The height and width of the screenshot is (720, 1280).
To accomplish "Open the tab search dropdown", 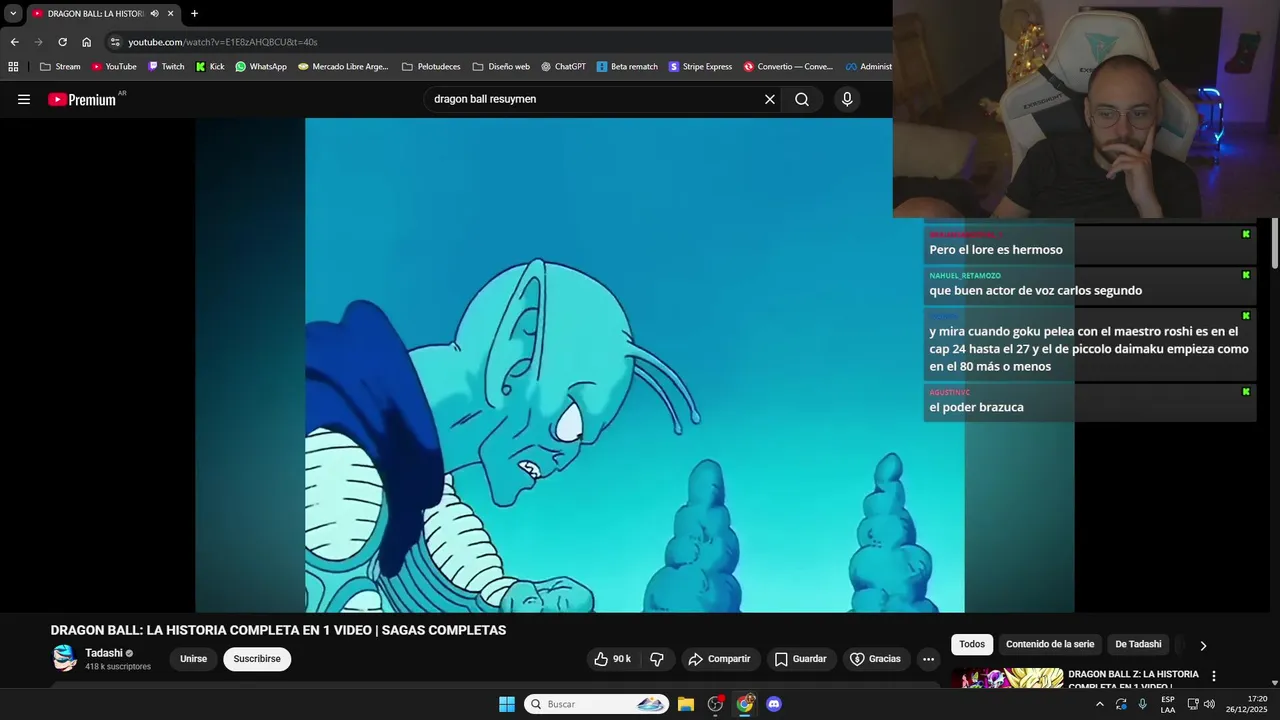I will (13, 14).
